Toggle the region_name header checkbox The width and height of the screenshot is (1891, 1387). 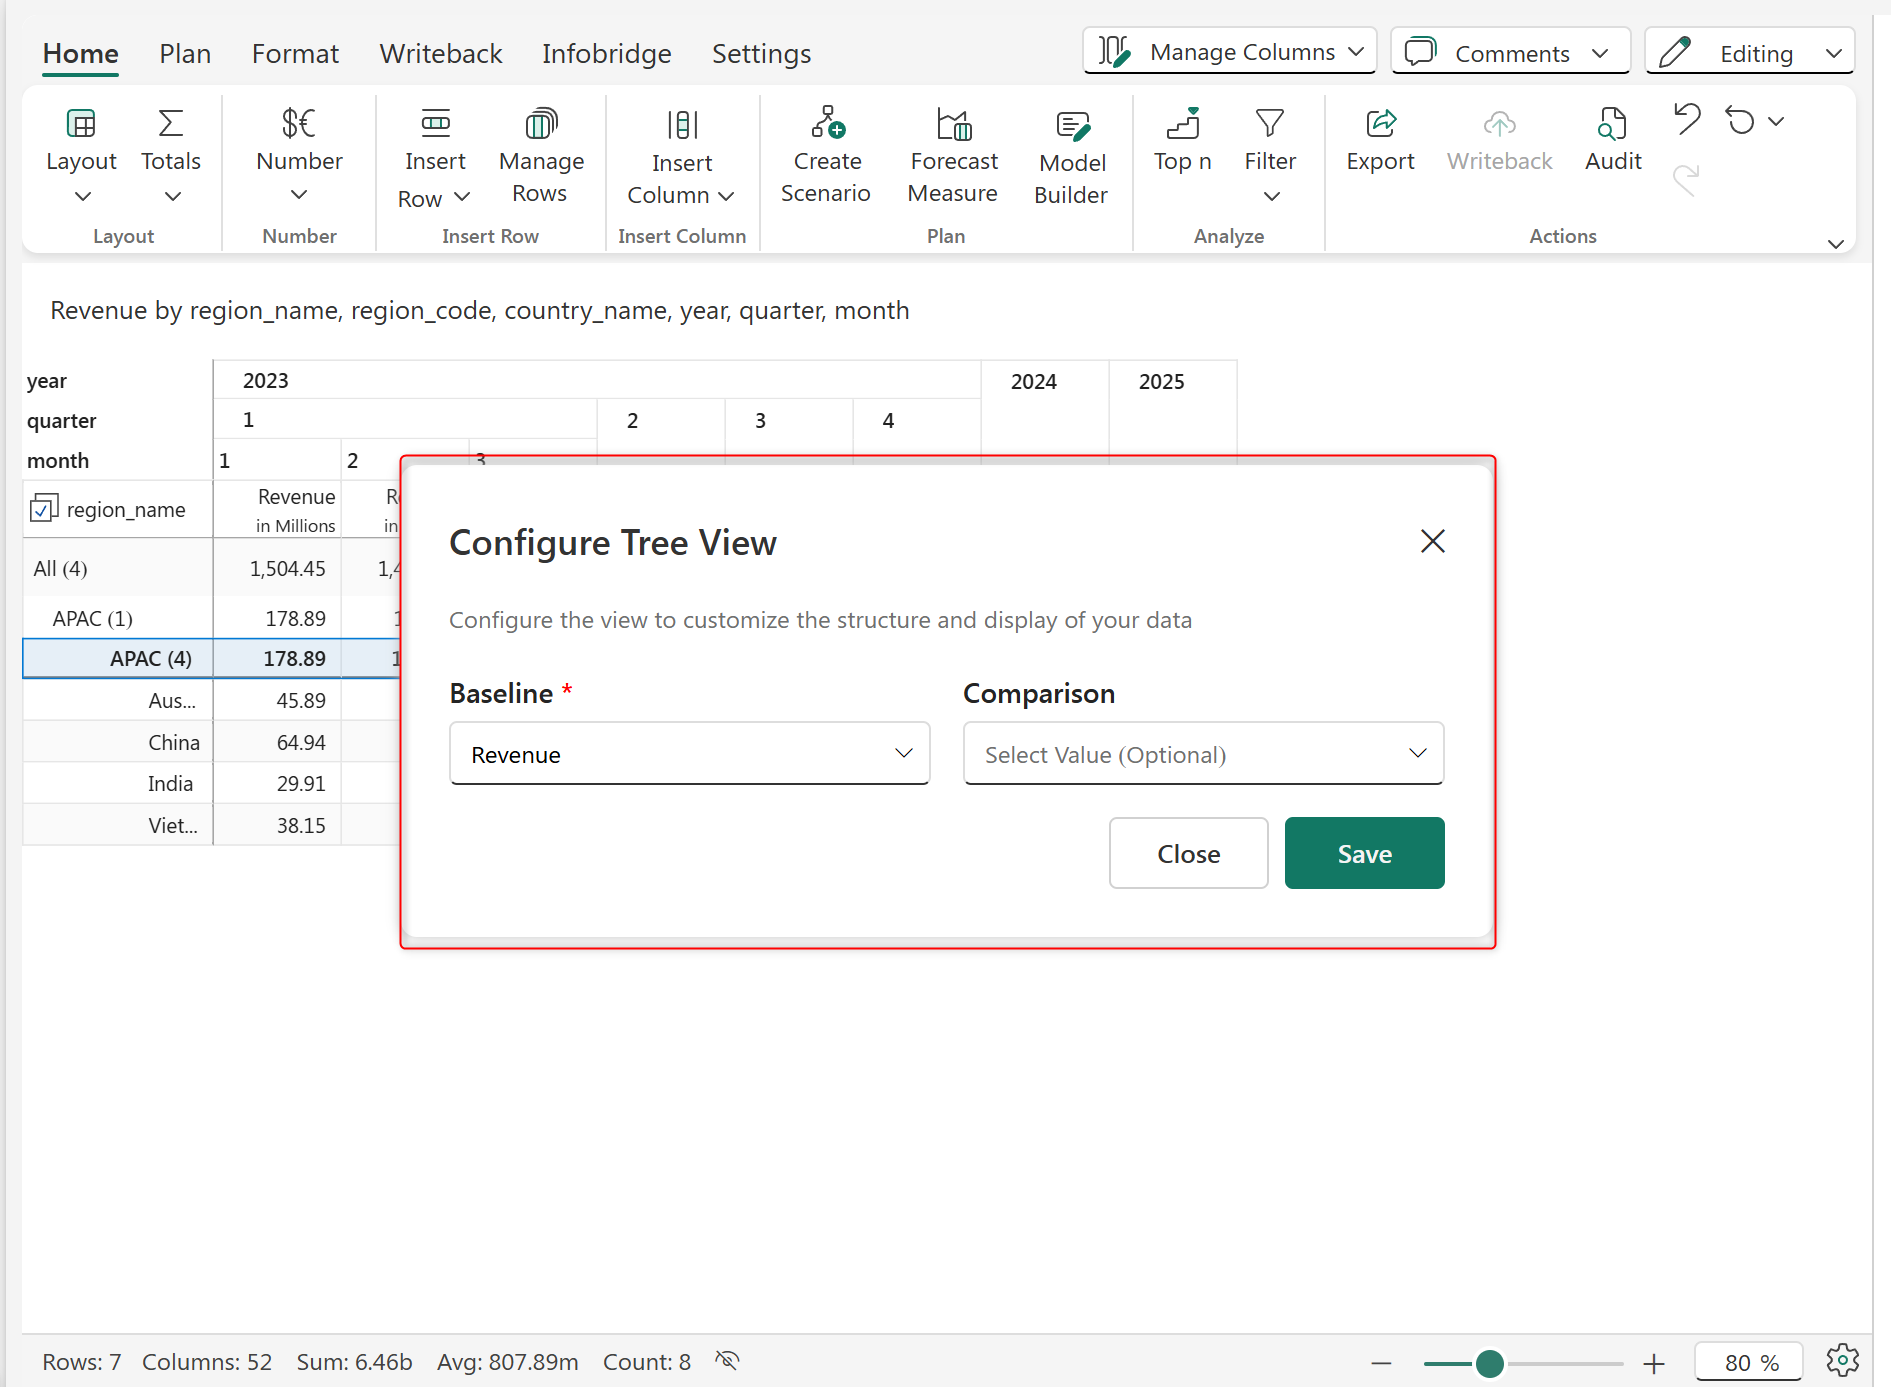coord(43,509)
